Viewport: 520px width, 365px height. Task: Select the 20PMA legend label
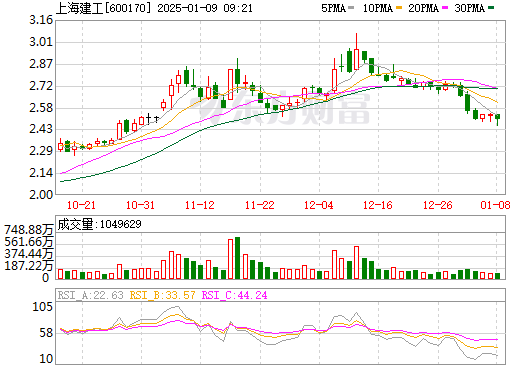[x=423, y=8]
